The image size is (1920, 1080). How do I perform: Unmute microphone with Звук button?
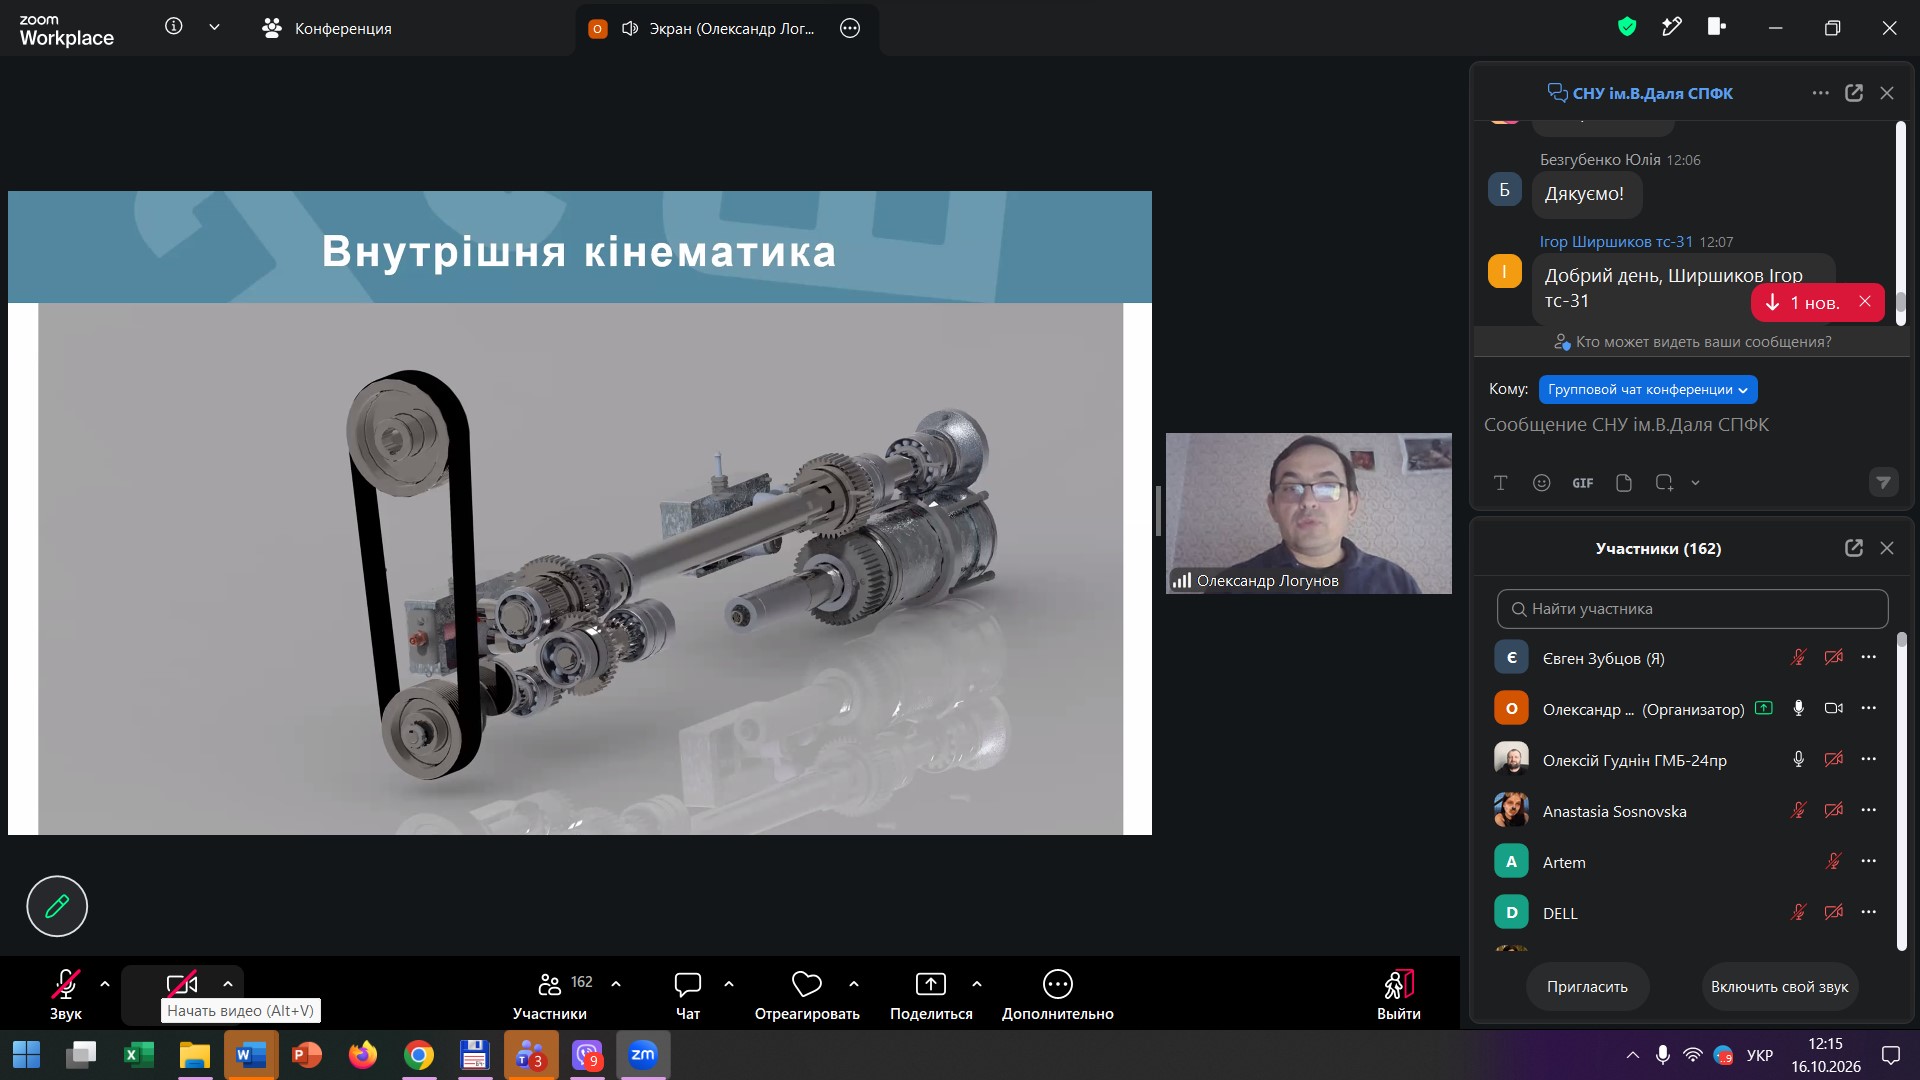point(65,994)
